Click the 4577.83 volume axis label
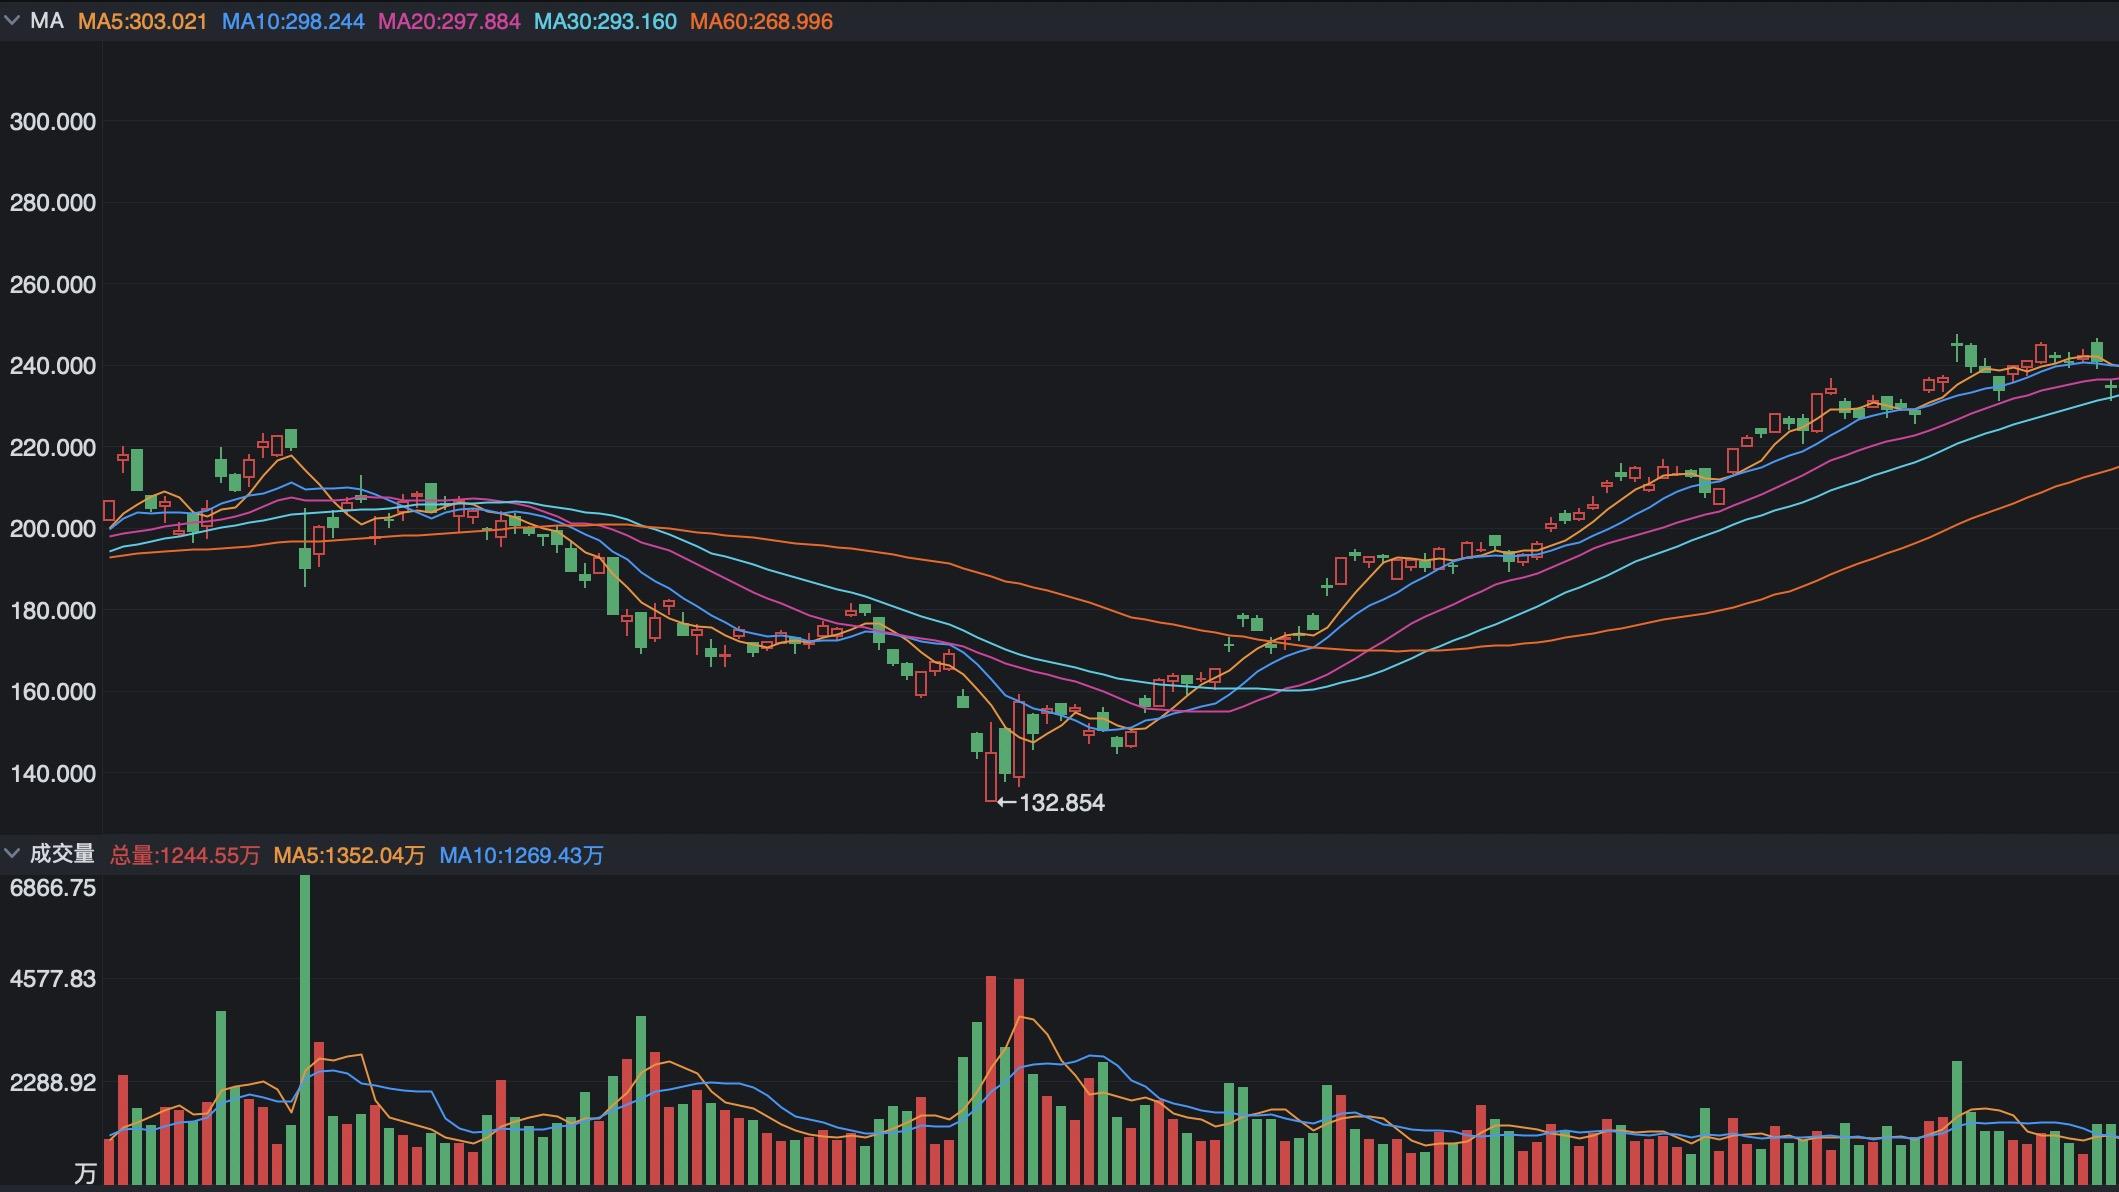Screen dimensions: 2119x1192 pyautogui.click(x=53, y=979)
